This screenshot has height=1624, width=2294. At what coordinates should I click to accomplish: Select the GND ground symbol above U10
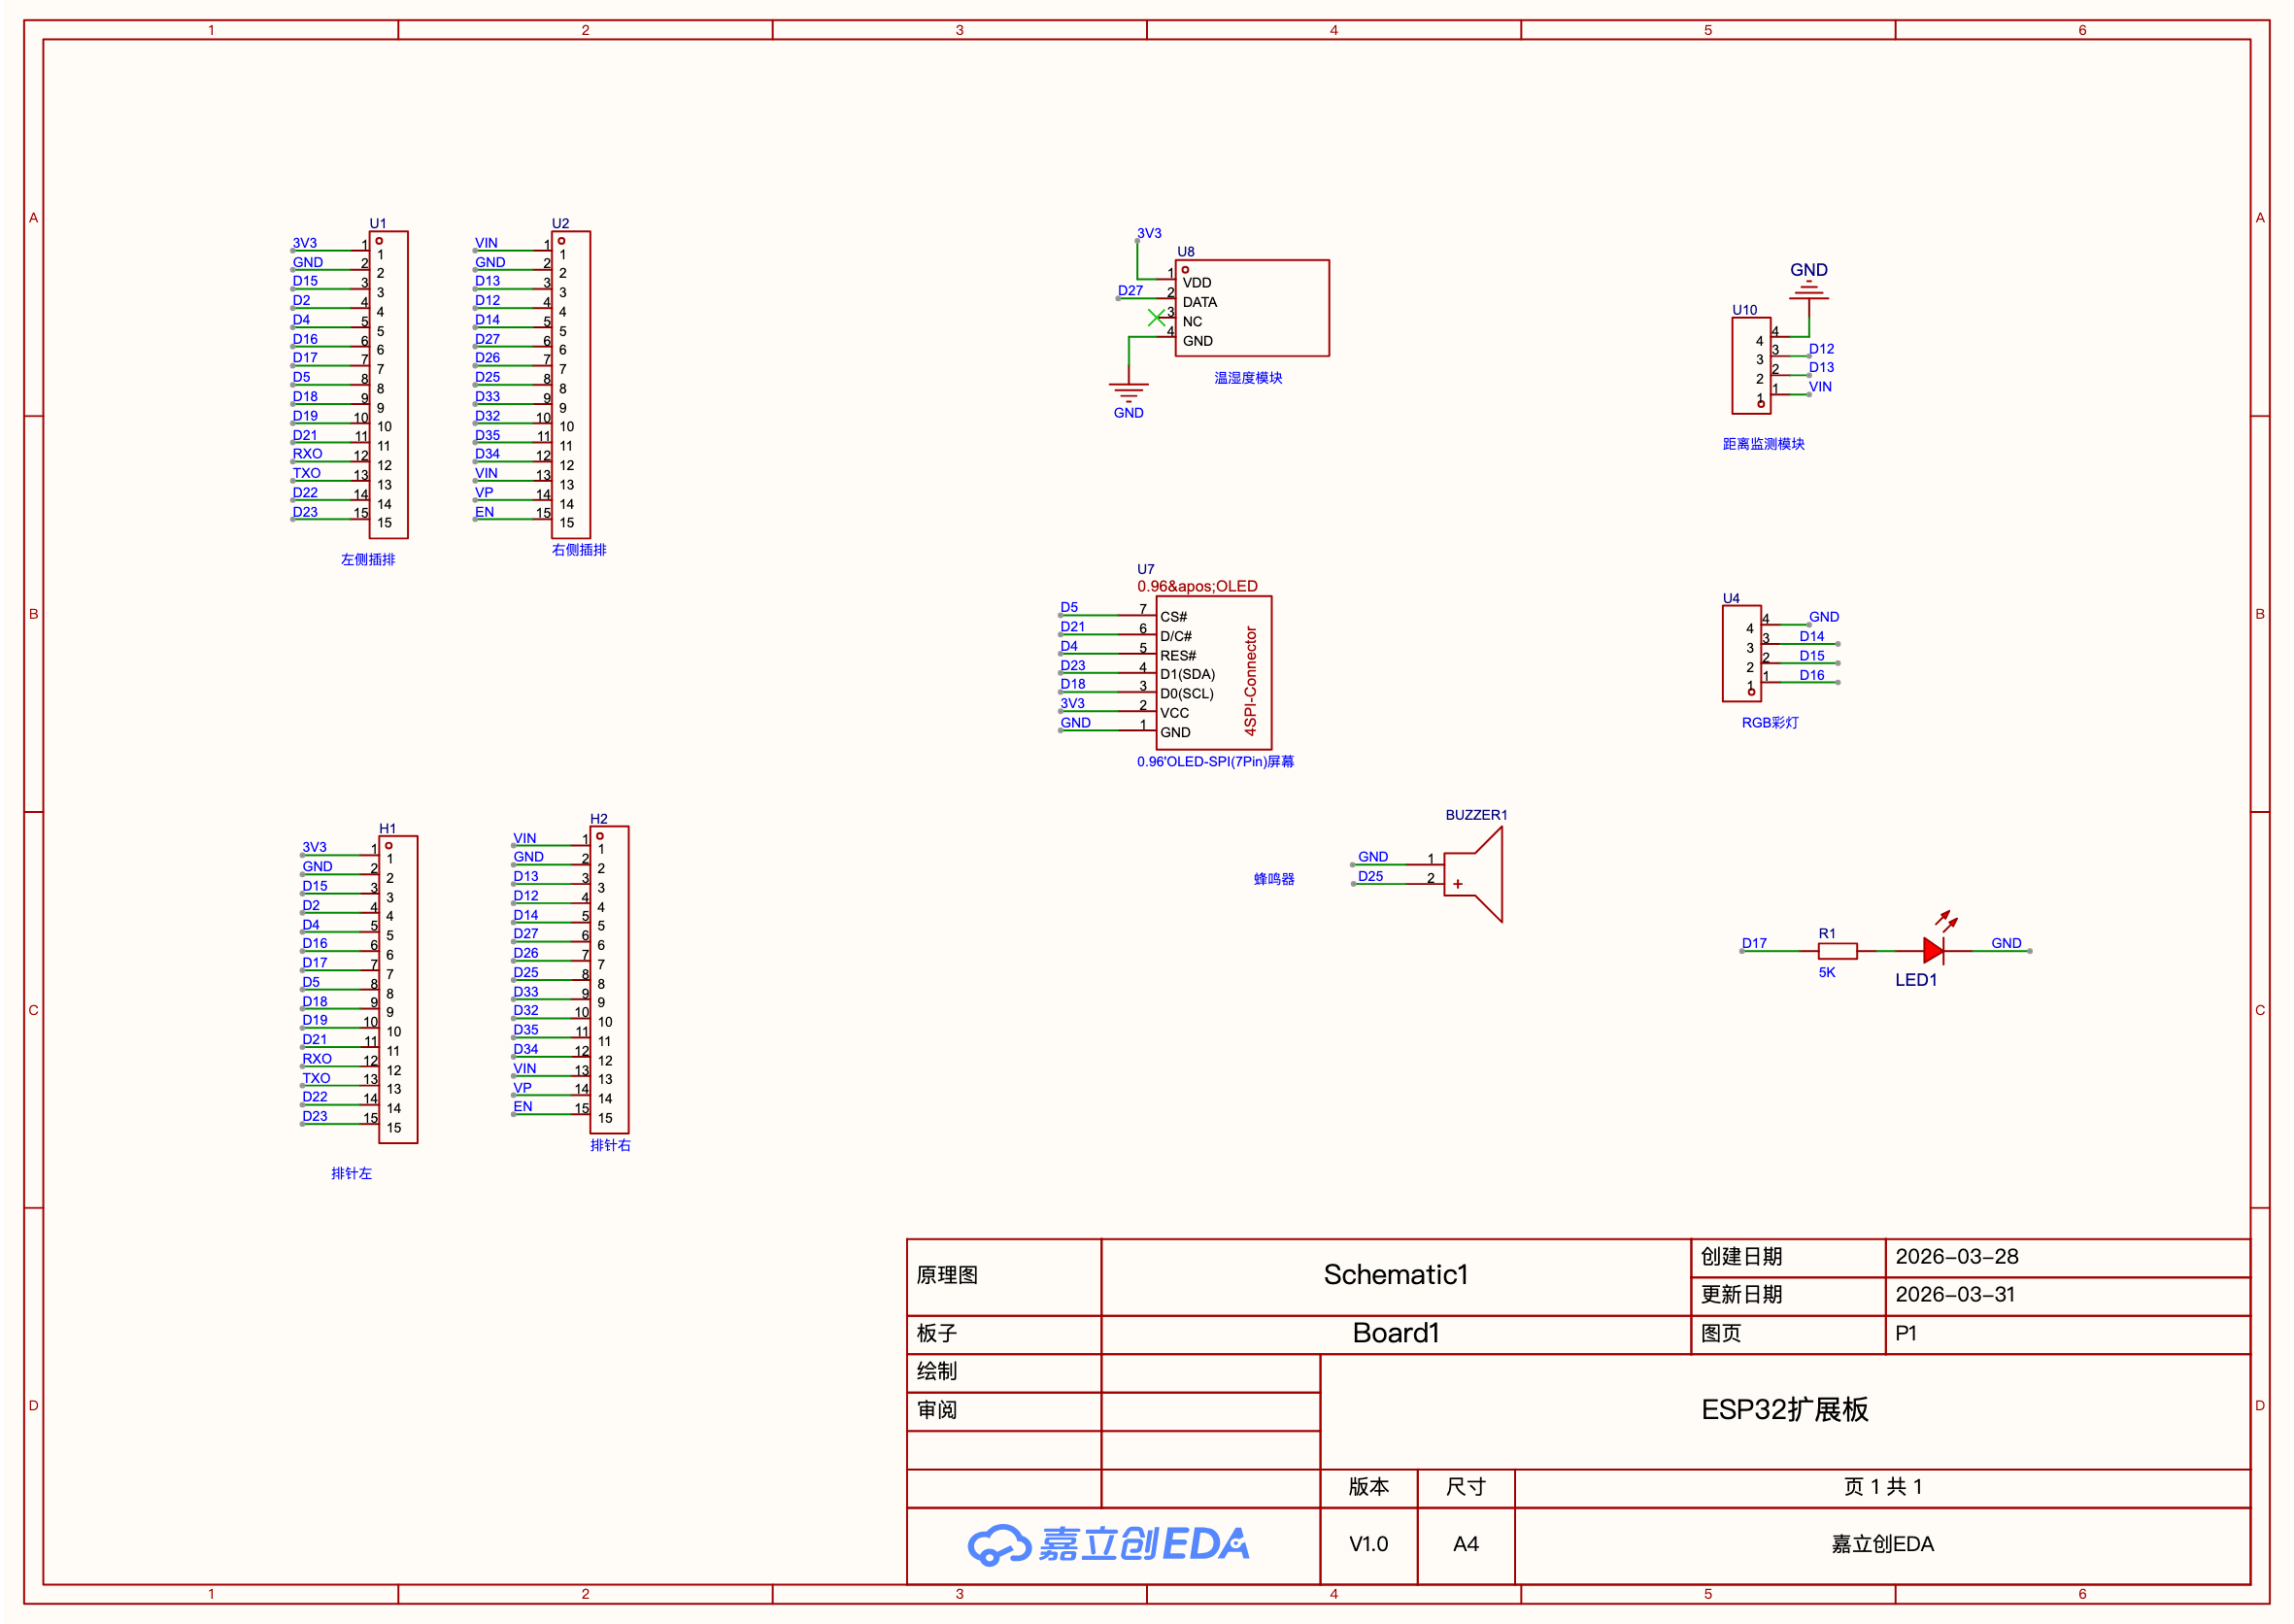(x=1809, y=291)
